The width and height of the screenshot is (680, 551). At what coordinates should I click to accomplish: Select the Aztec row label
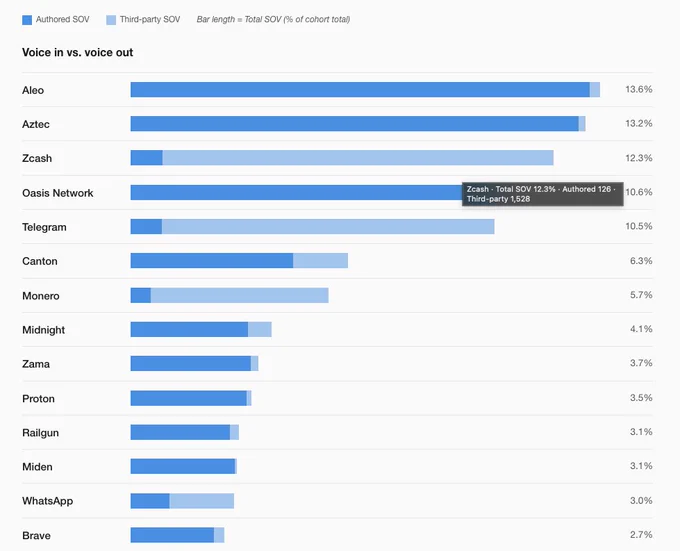(36, 124)
